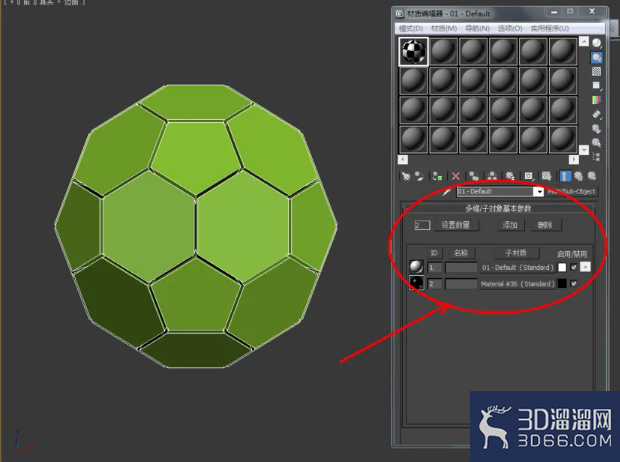Viewport: 620px width, 462px height.
Task: Click the Go to Parent icon
Action: [578, 176]
